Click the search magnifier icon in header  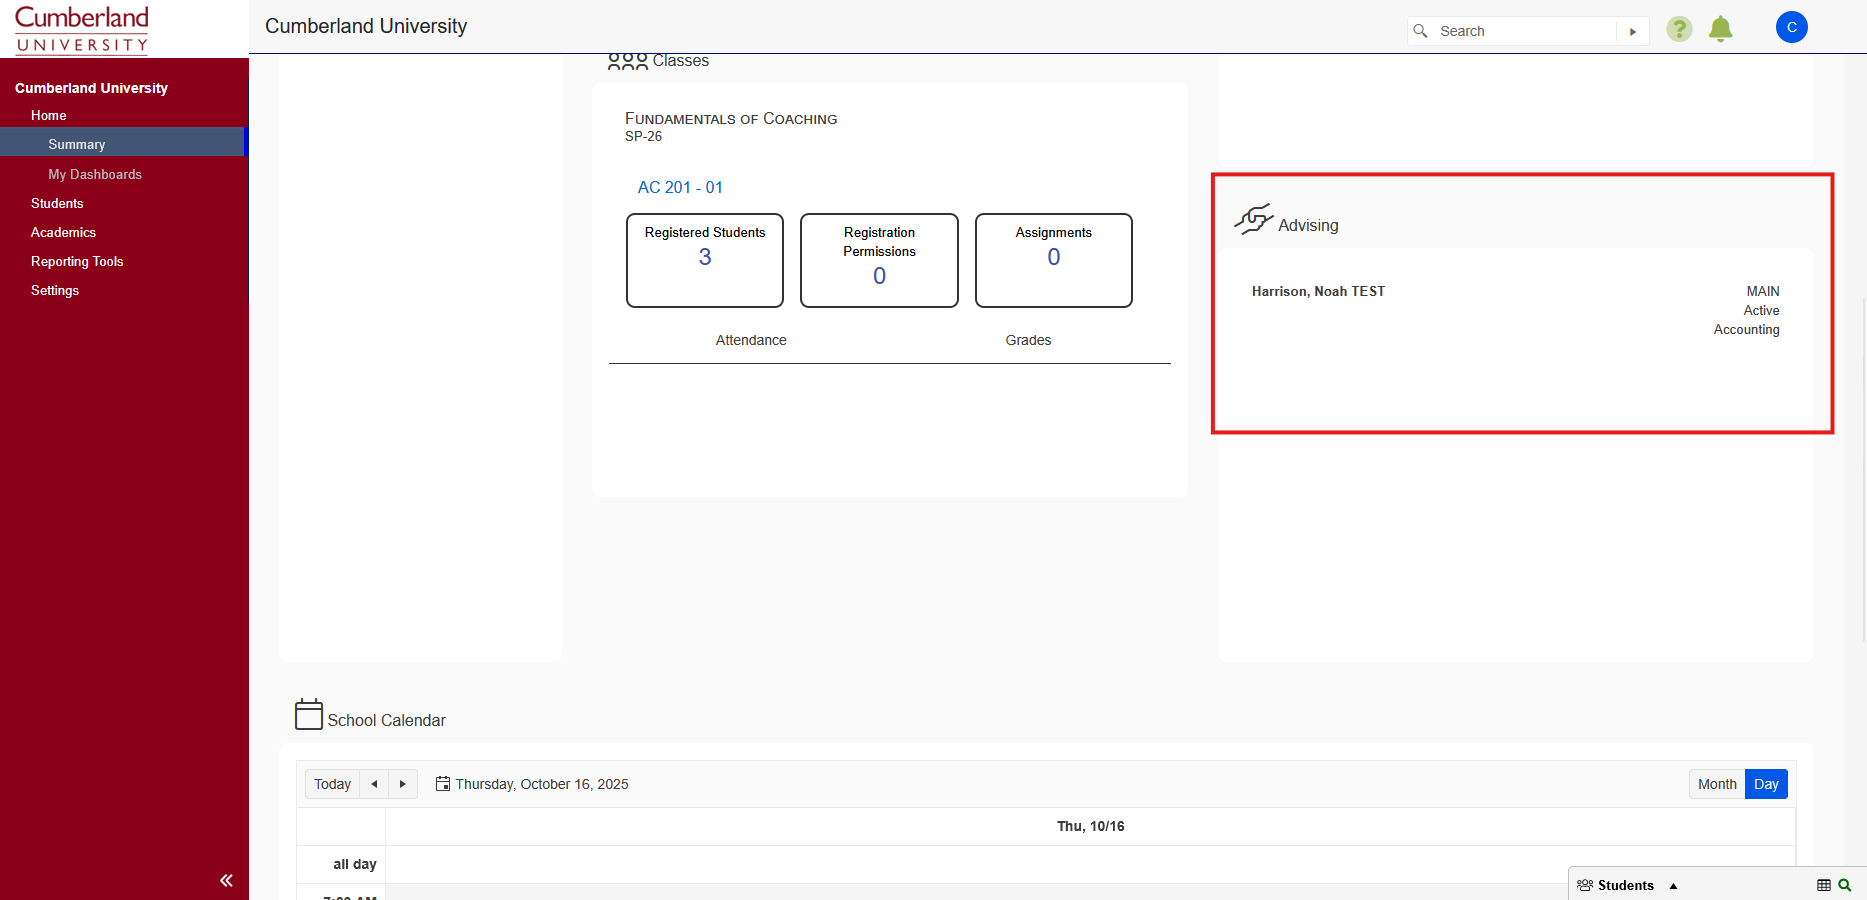coord(1420,31)
